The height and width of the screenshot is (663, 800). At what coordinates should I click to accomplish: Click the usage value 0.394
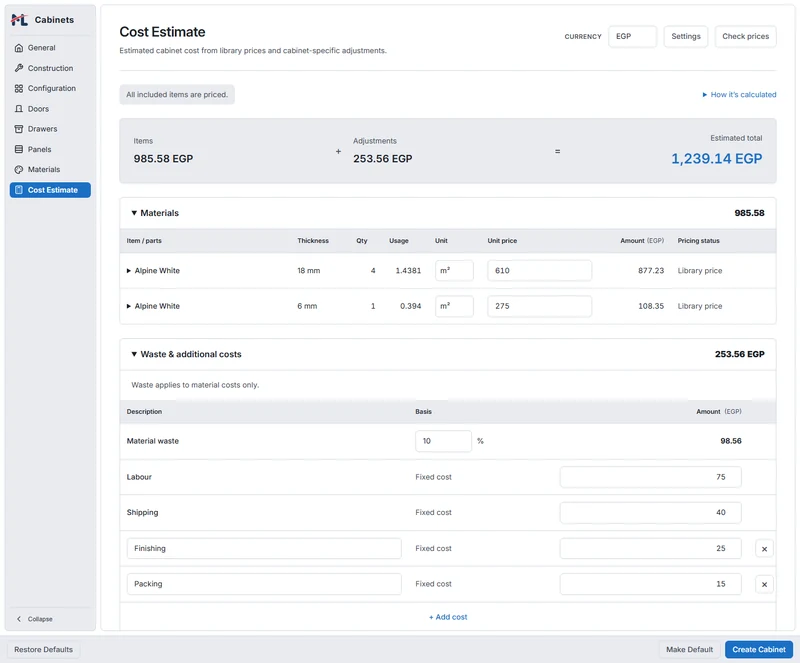(410, 306)
